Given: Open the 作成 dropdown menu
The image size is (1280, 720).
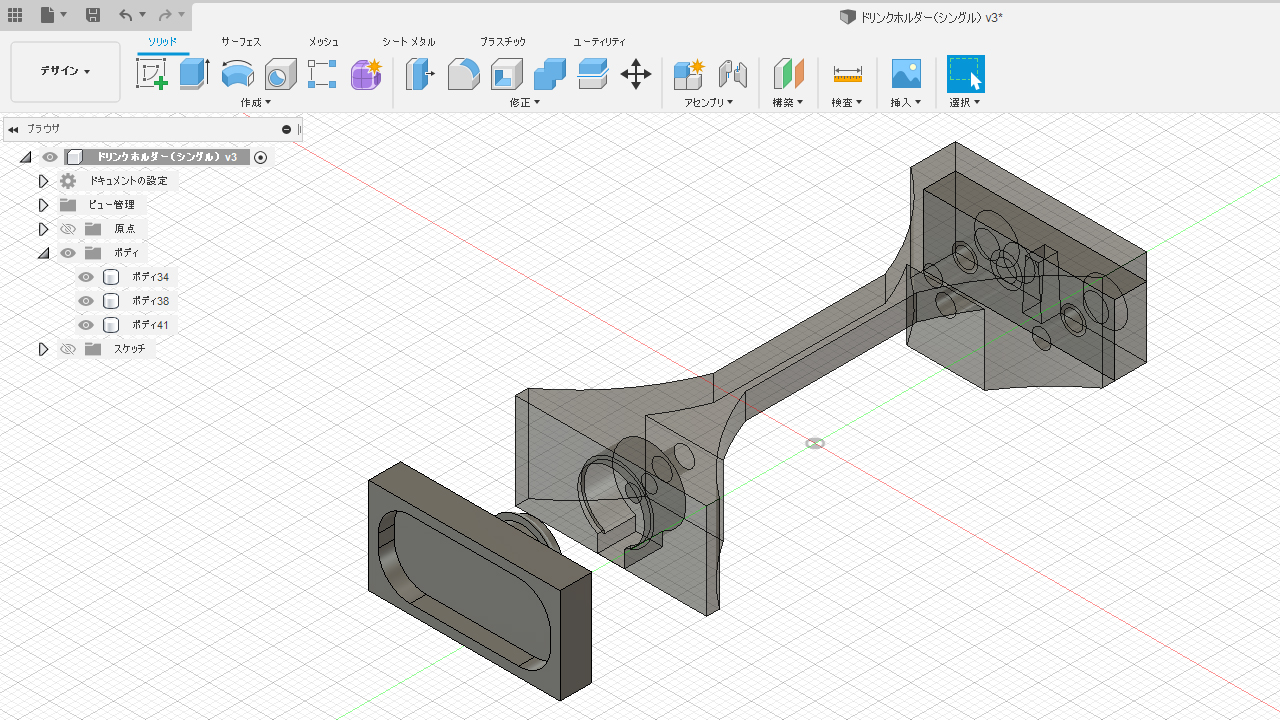Looking at the screenshot, I should tap(256, 102).
